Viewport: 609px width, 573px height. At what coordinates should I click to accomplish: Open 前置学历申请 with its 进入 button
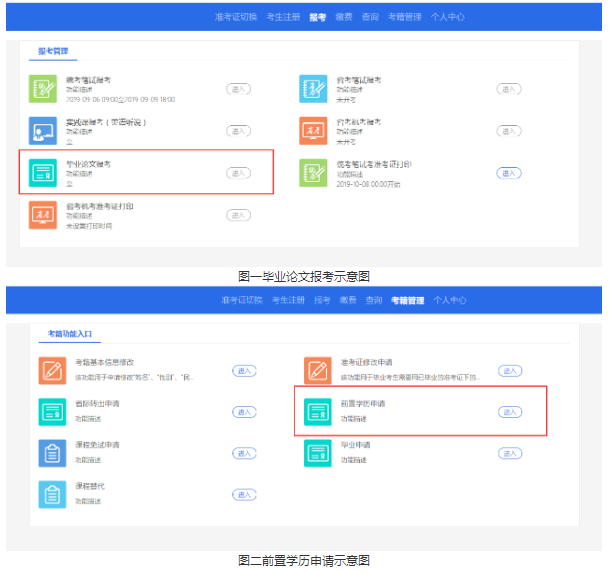[x=510, y=412]
